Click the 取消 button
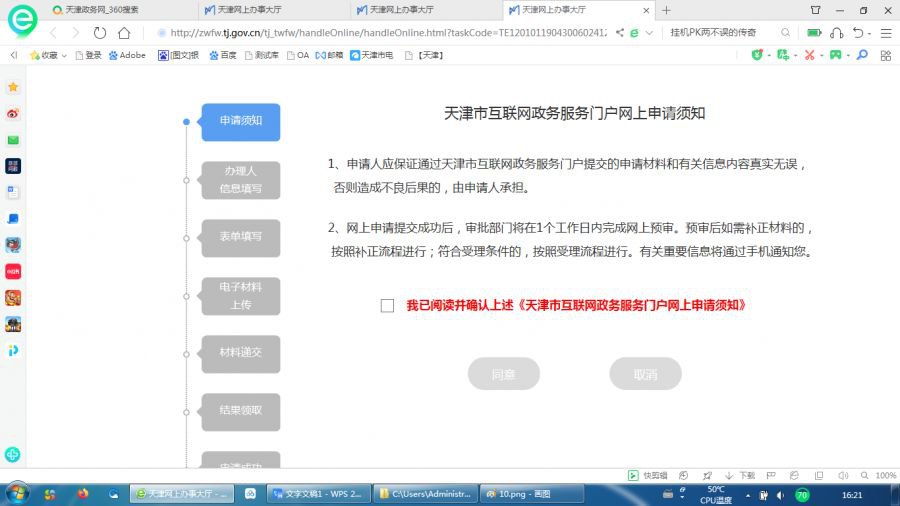900x506 pixels. pyautogui.click(x=645, y=374)
